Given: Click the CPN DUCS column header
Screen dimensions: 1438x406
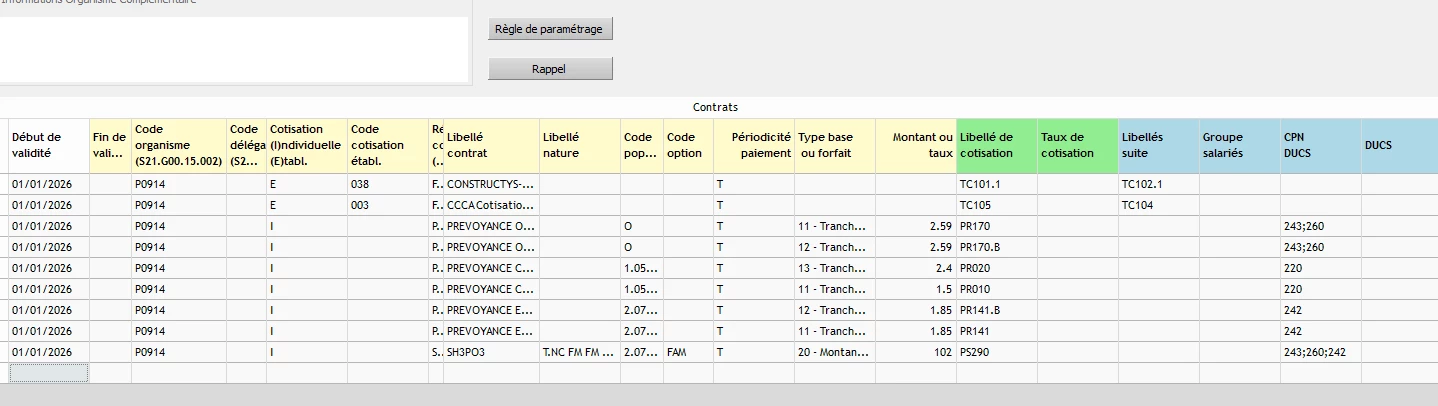Looking at the screenshot, I should click(x=1320, y=145).
